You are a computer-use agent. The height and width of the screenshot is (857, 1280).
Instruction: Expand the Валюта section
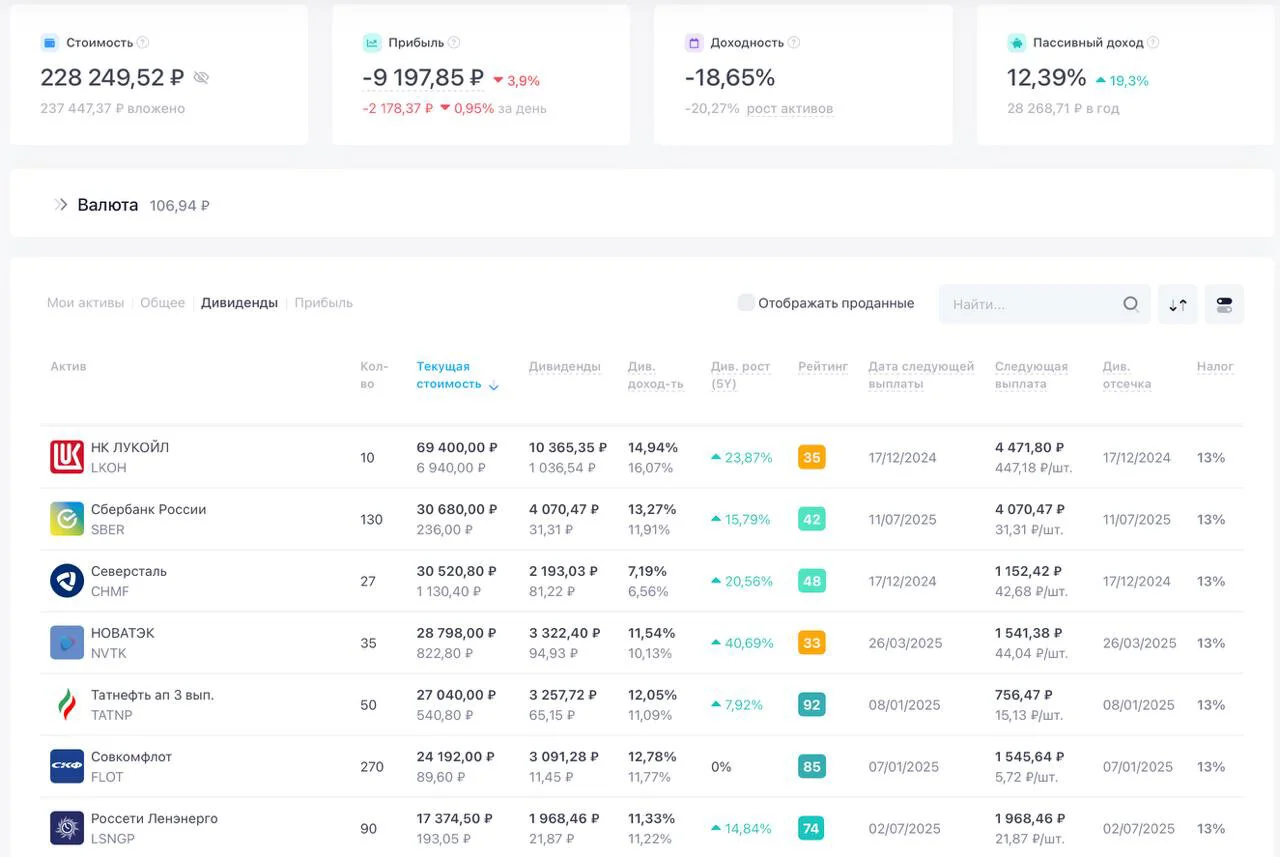click(60, 205)
